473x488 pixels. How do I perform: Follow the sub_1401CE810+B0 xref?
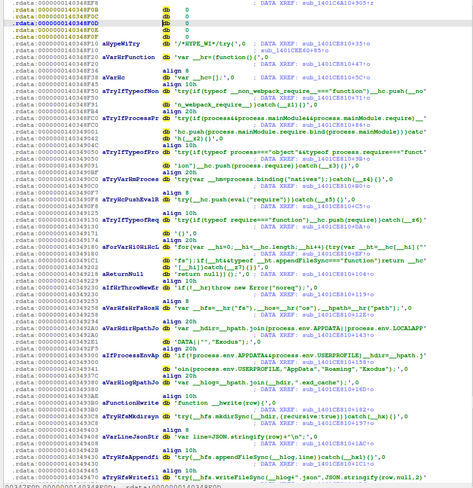(x=336, y=186)
